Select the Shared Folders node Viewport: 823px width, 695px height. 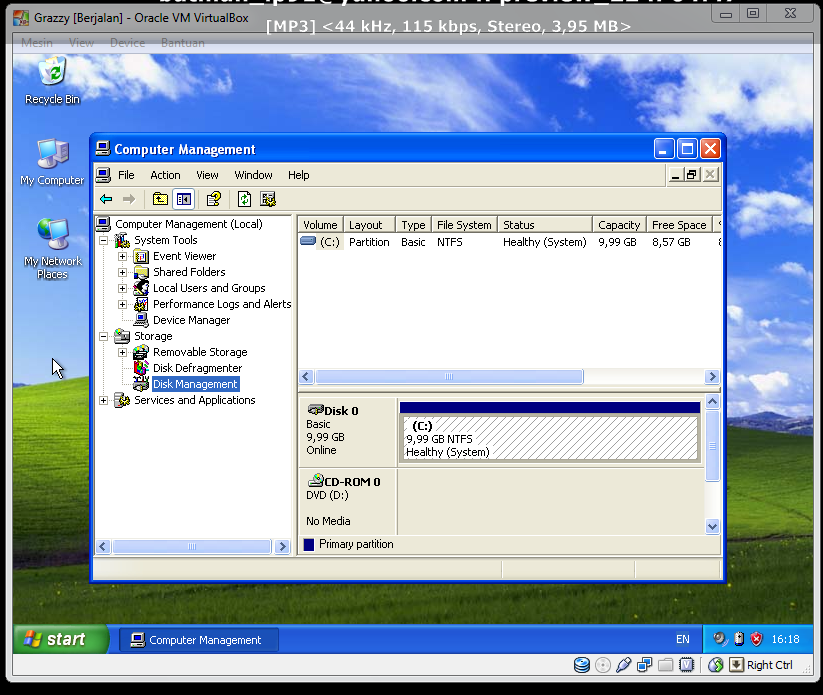coord(189,272)
